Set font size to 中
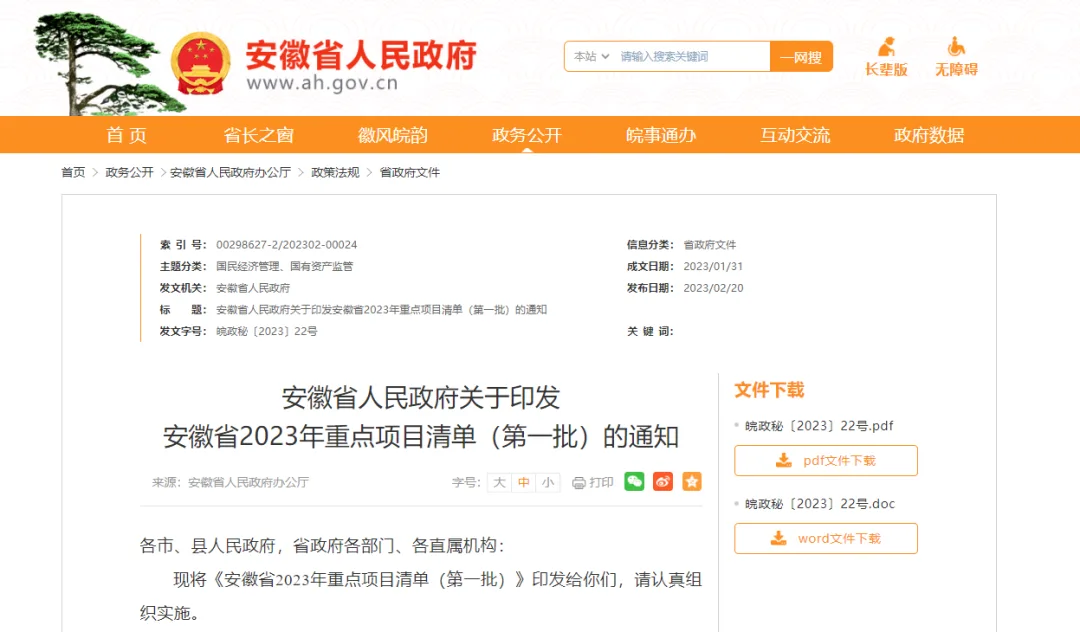Screen dimensions: 1080x632 [x=523, y=483]
